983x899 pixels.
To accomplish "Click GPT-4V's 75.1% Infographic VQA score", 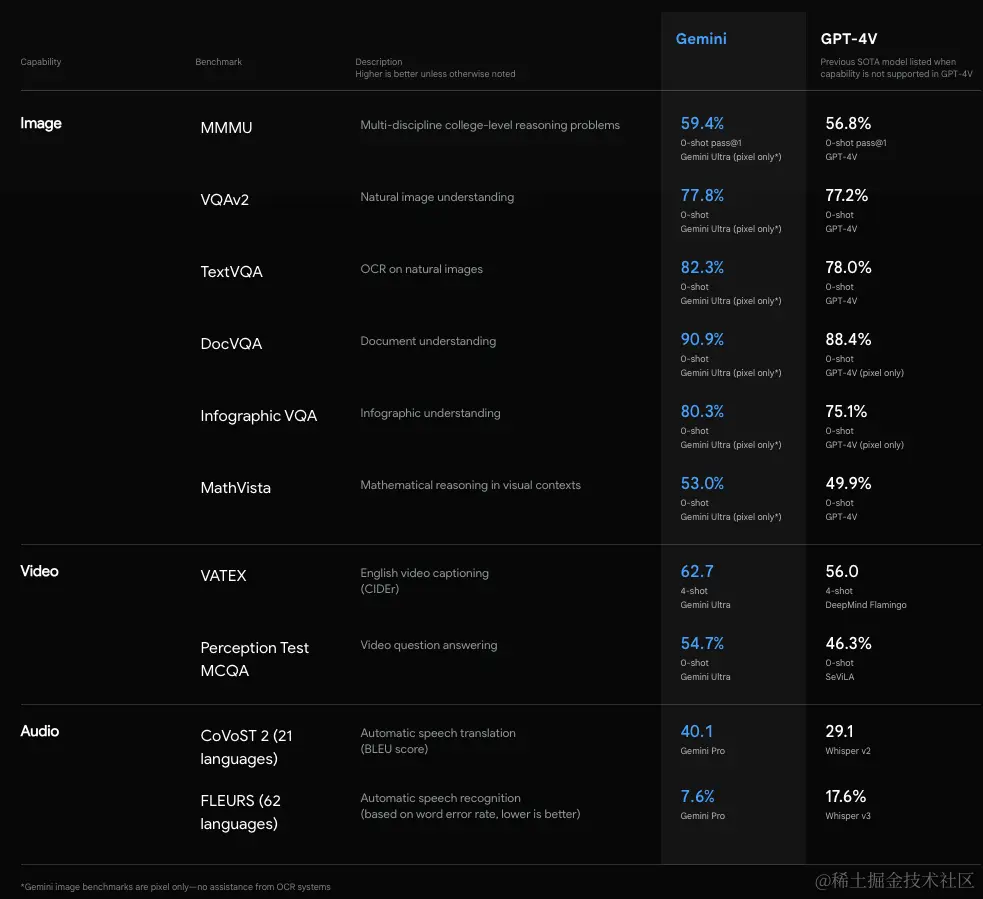I will tap(846, 412).
